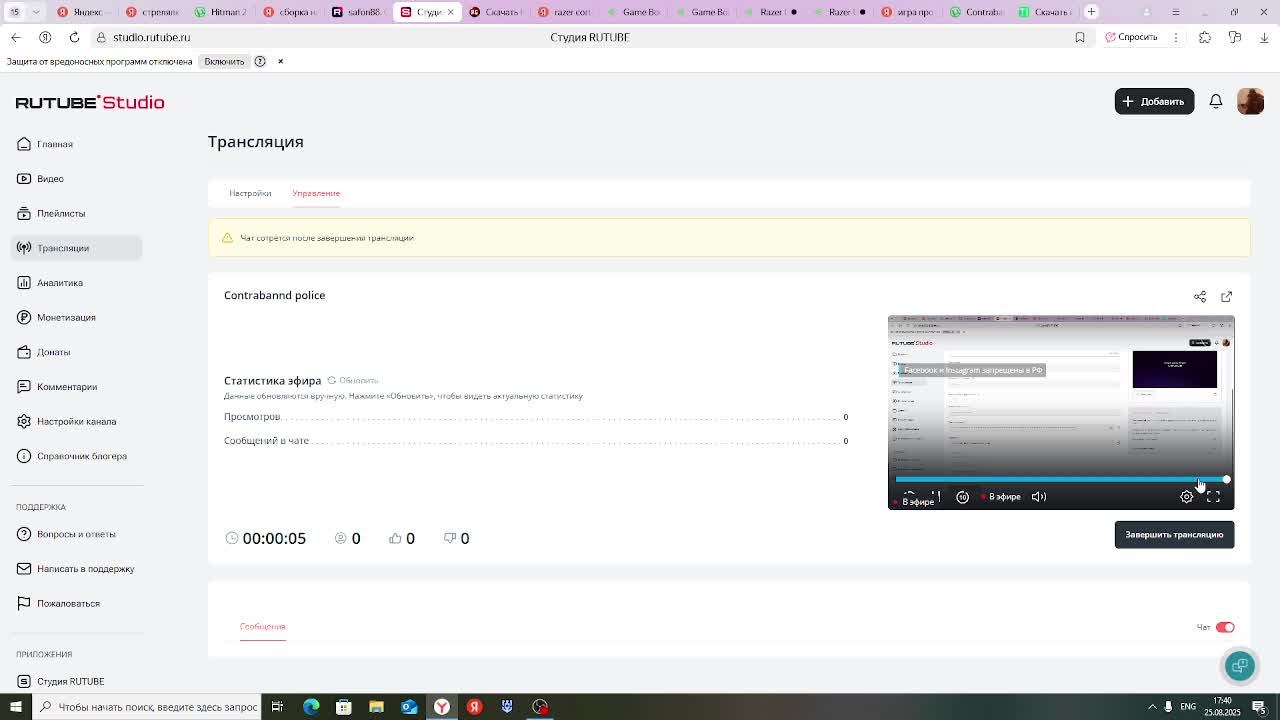Enter fullscreen in the player
The image size is (1280, 720).
[x=1213, y=497]
